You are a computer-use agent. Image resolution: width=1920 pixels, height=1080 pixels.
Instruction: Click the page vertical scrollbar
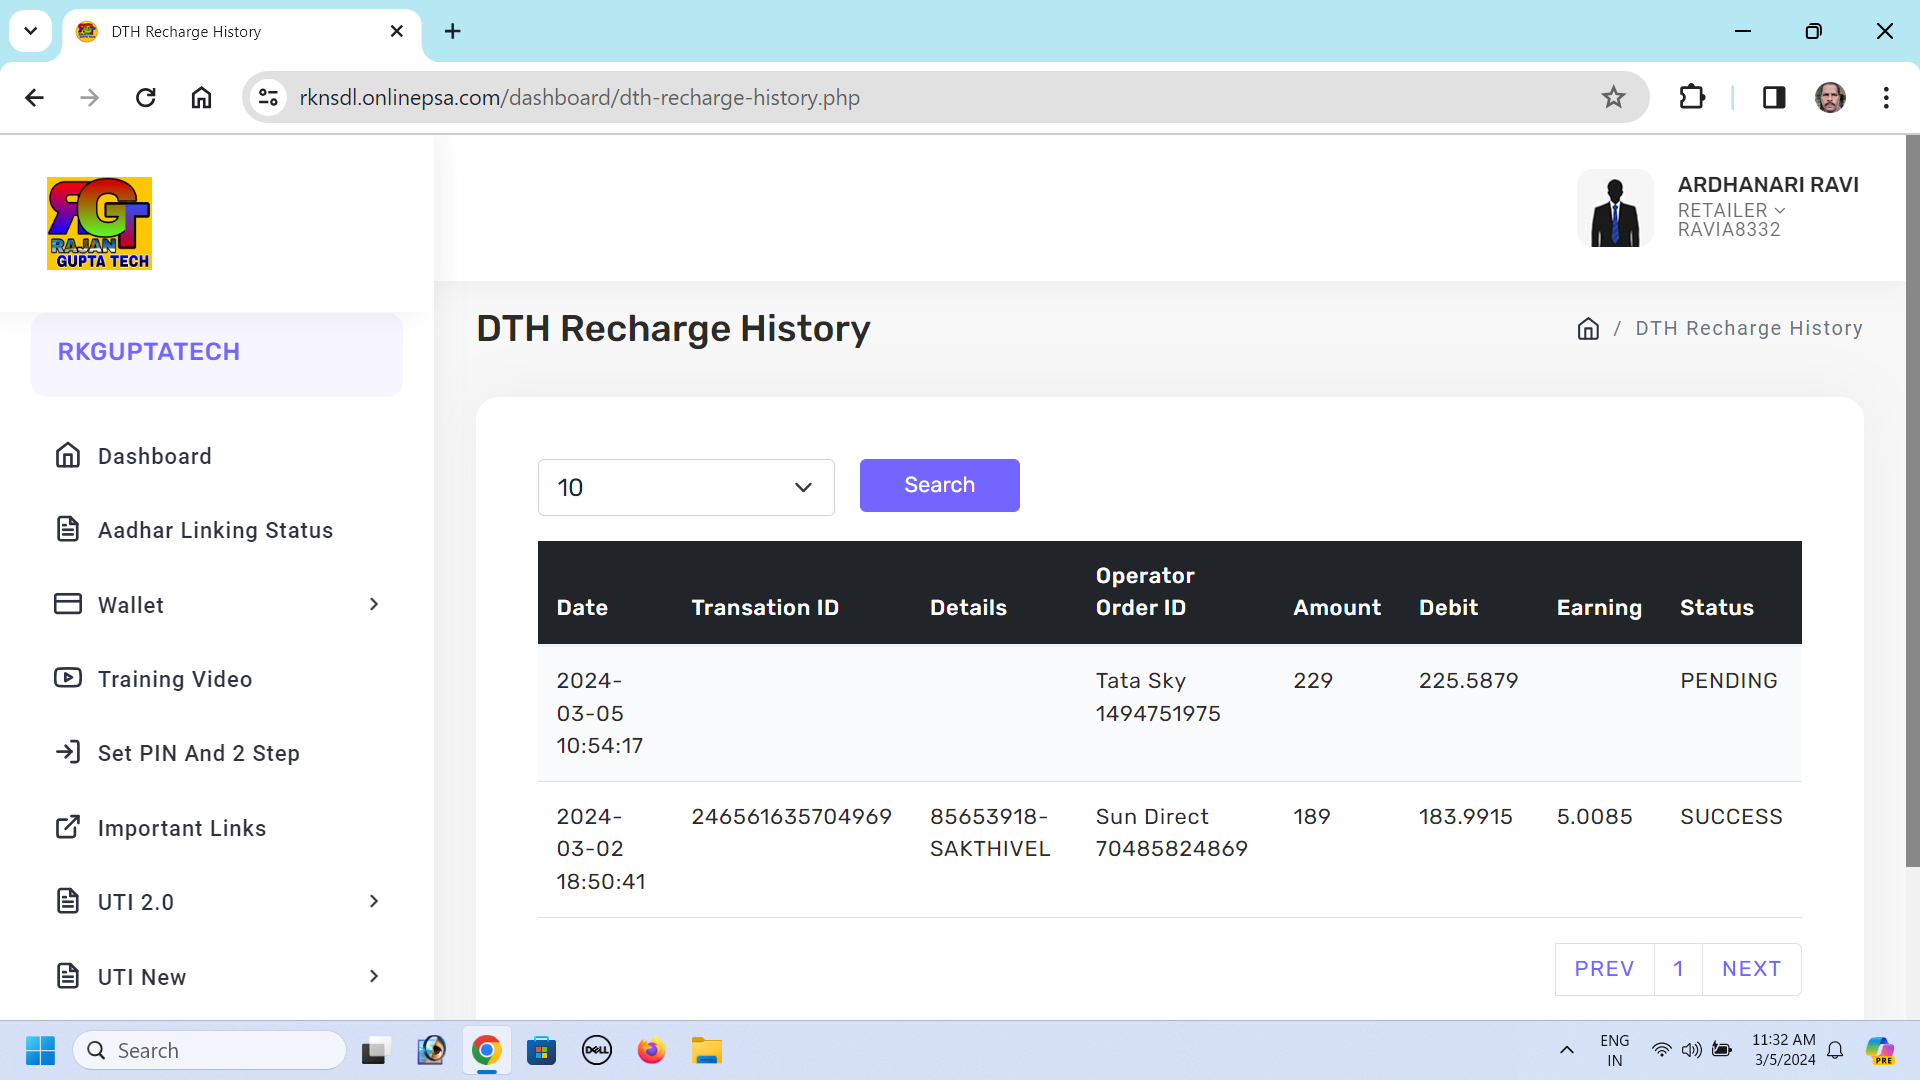pyautogui.click(x=1912, y=500)
